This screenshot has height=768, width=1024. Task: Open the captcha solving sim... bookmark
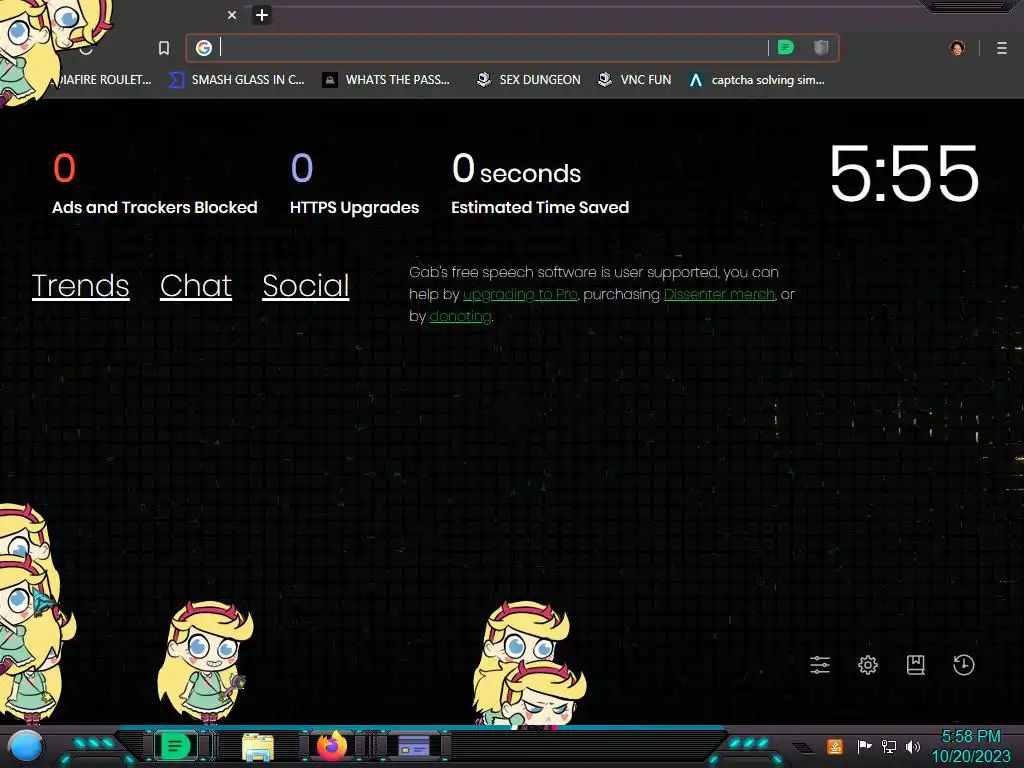[757, 80]
